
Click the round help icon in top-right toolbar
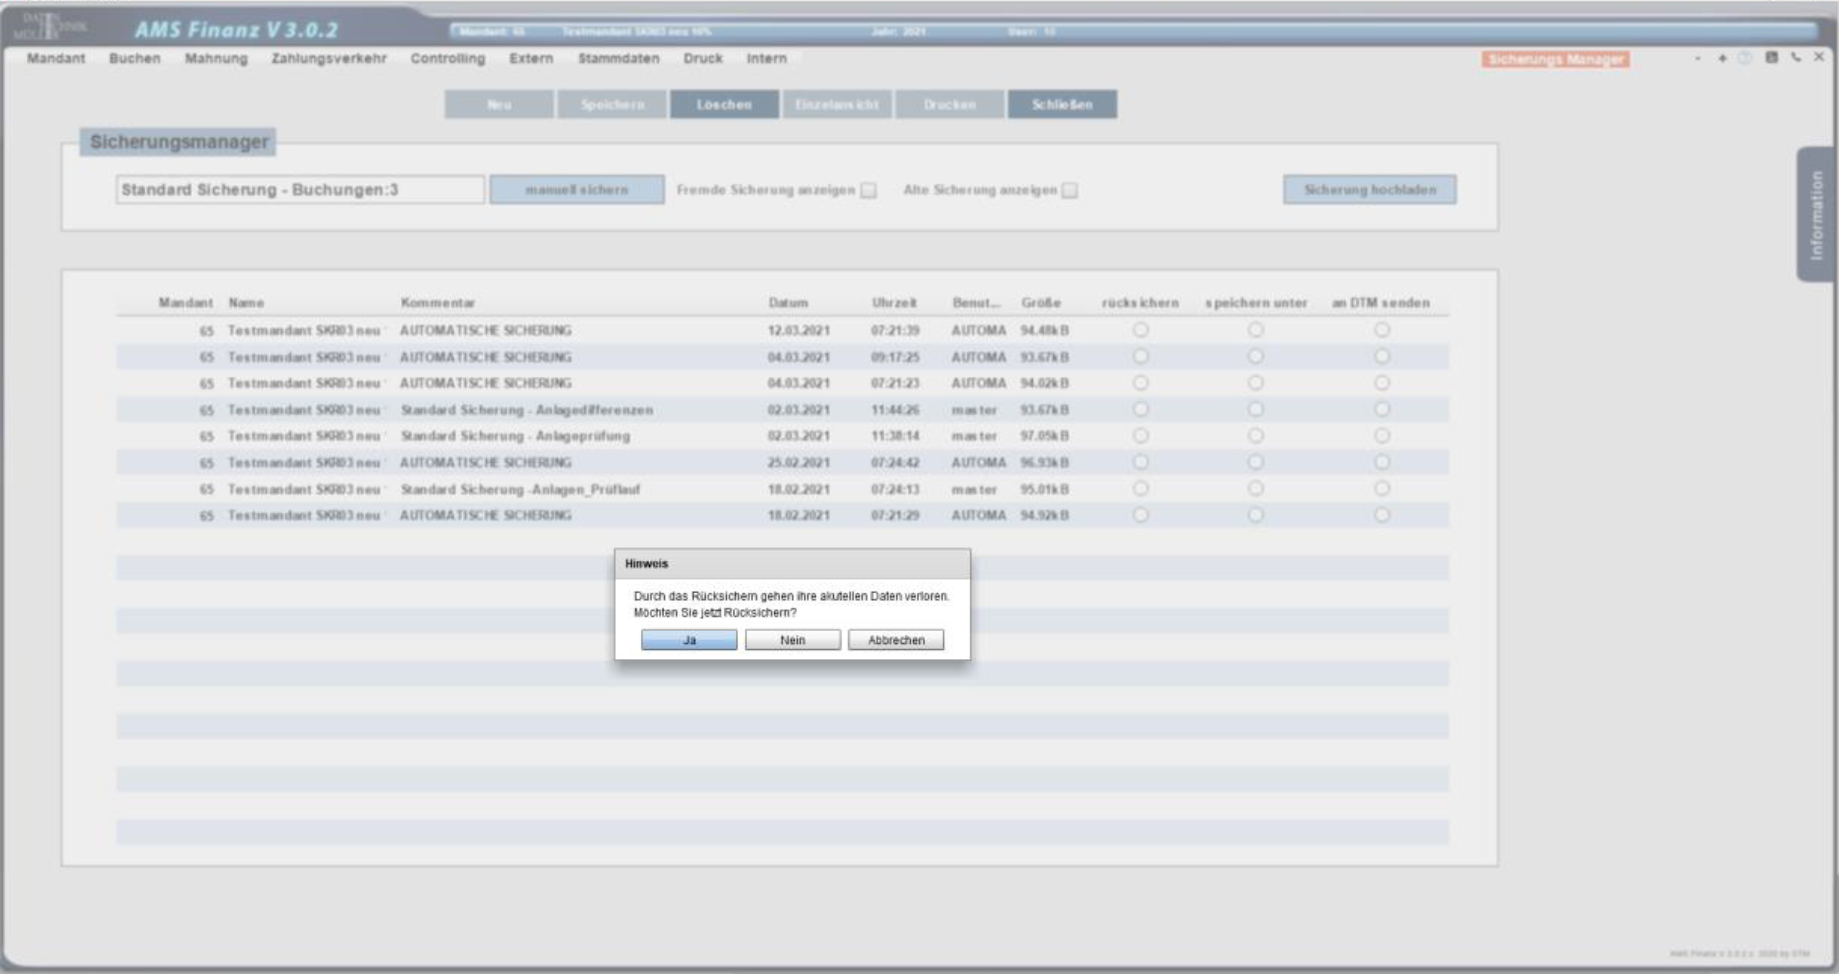[1745, 58]
